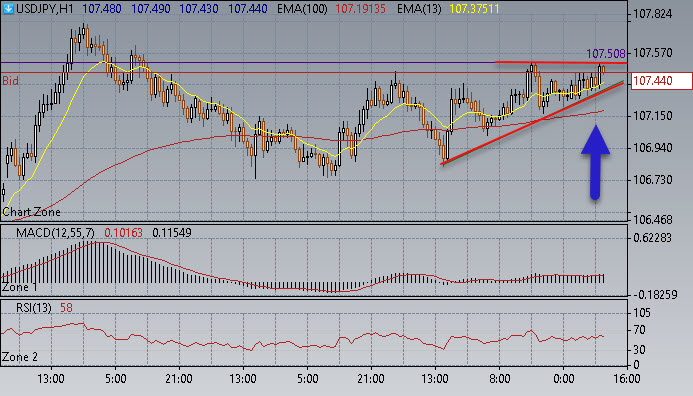
Task: Click the blue download arrow icon beside USDJPY
Action: [8, 8]
